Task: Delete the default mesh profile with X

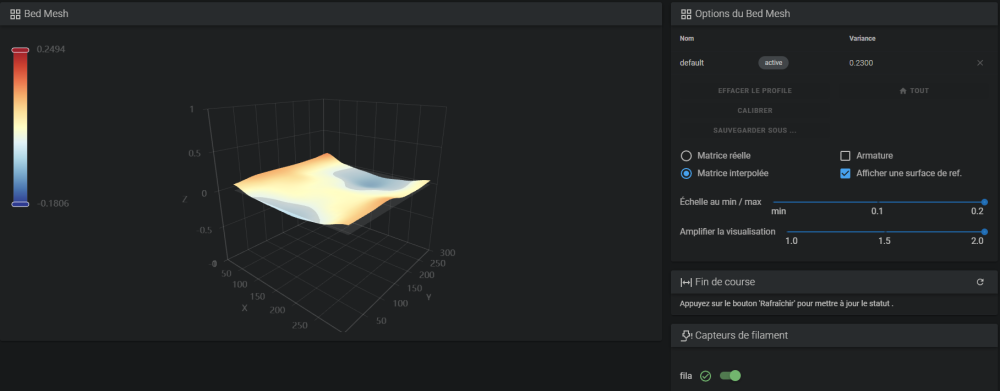Action: 980,63
